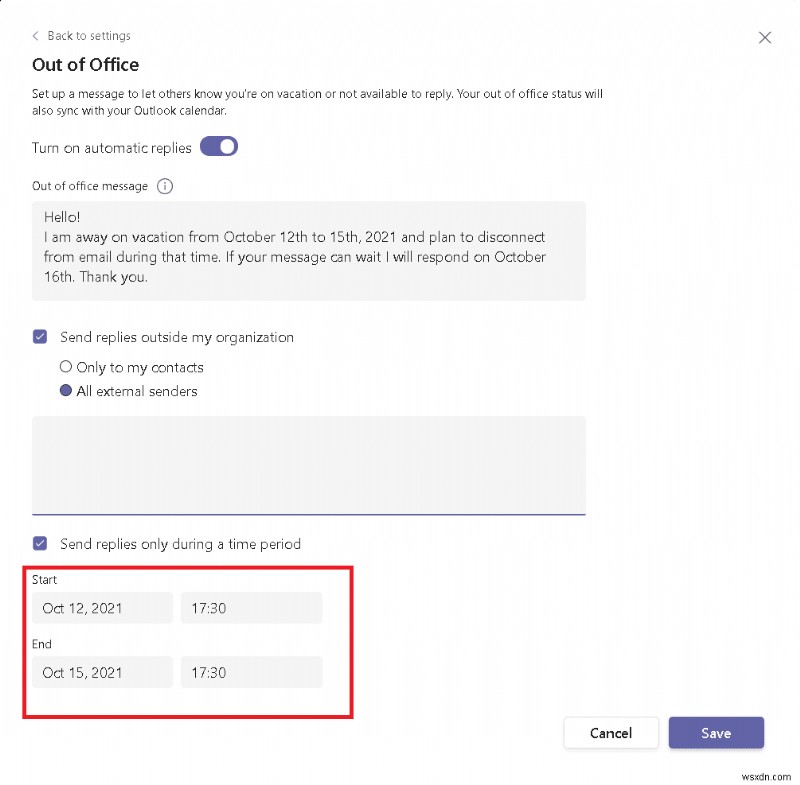Close the Out of Office dialog

point(765,38)
